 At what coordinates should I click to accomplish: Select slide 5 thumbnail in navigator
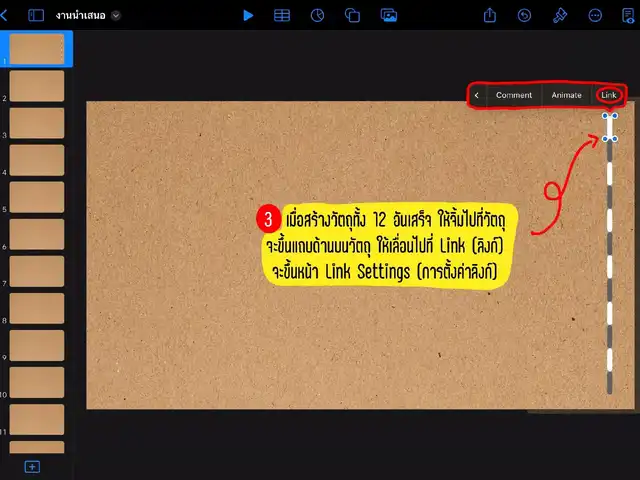(37, 197)
